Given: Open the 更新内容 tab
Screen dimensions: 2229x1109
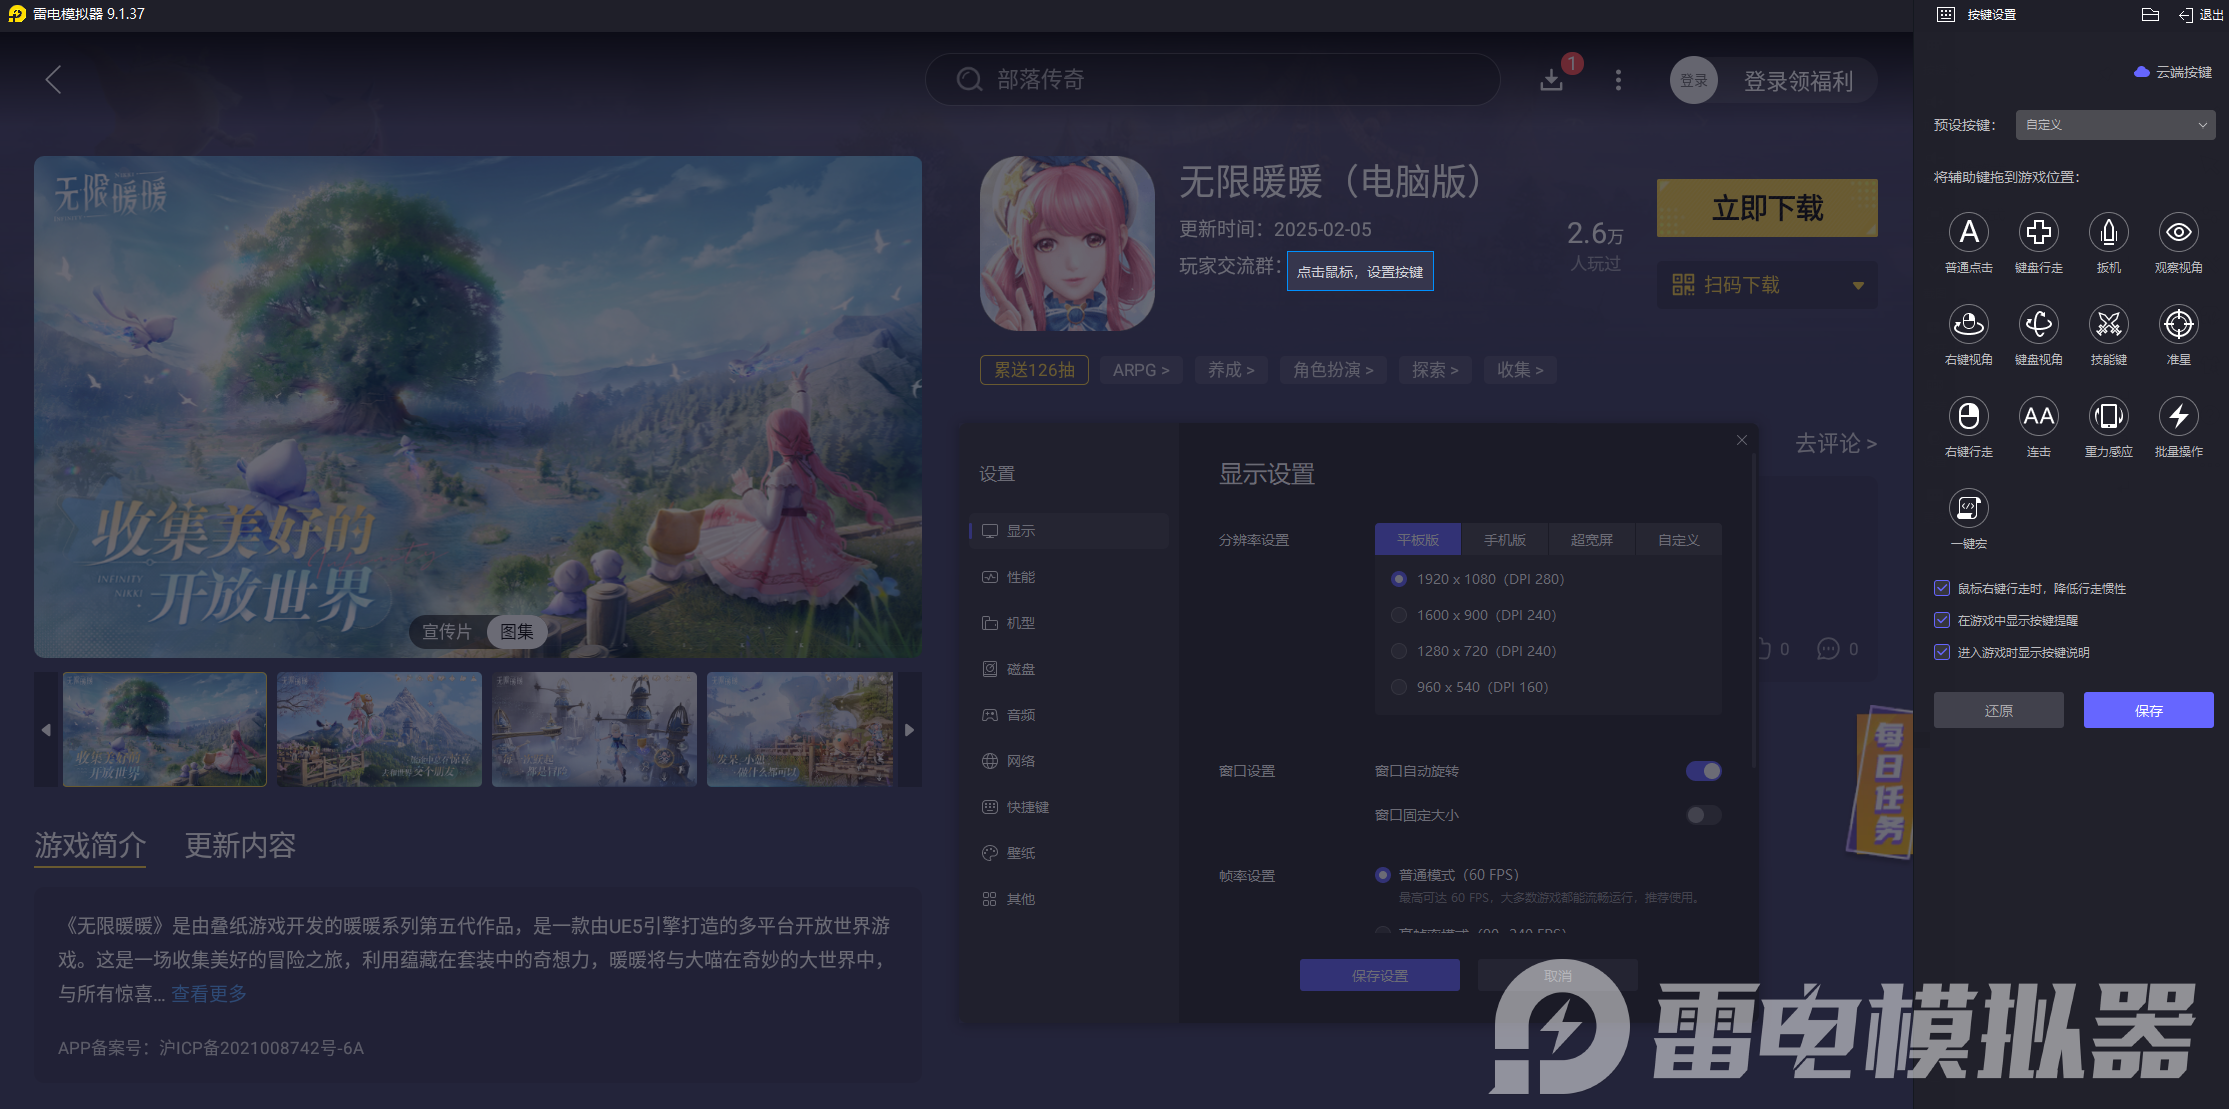Looking at the screenshot, I should click(x=238, y=846).
